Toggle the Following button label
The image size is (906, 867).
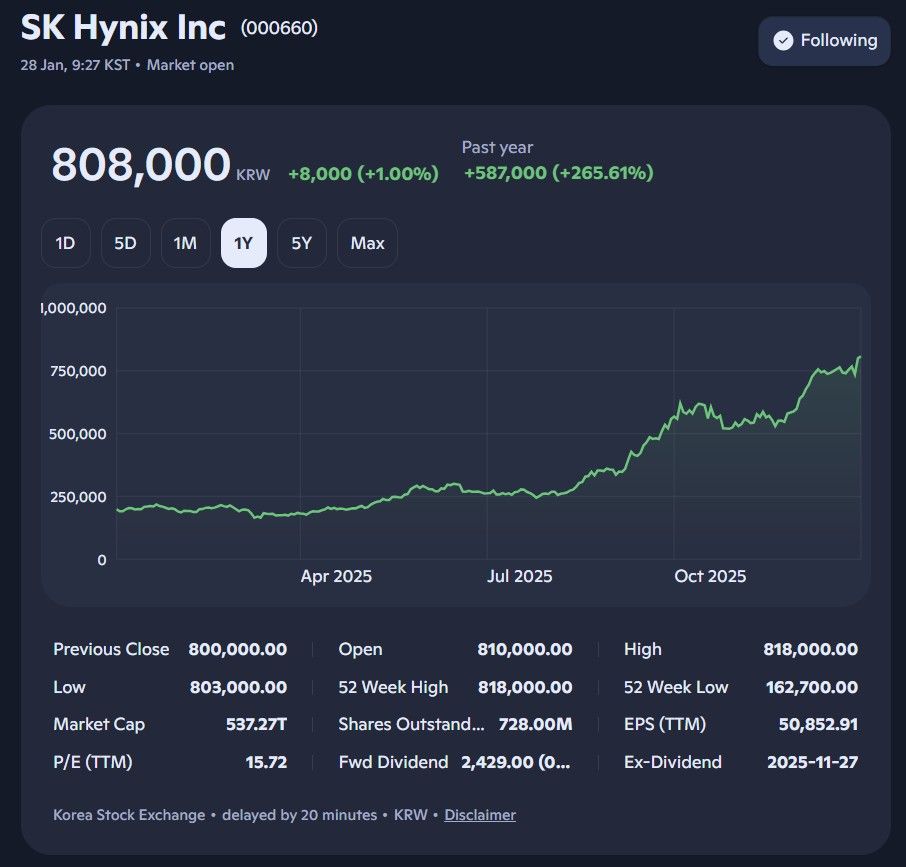coord(838,40)
